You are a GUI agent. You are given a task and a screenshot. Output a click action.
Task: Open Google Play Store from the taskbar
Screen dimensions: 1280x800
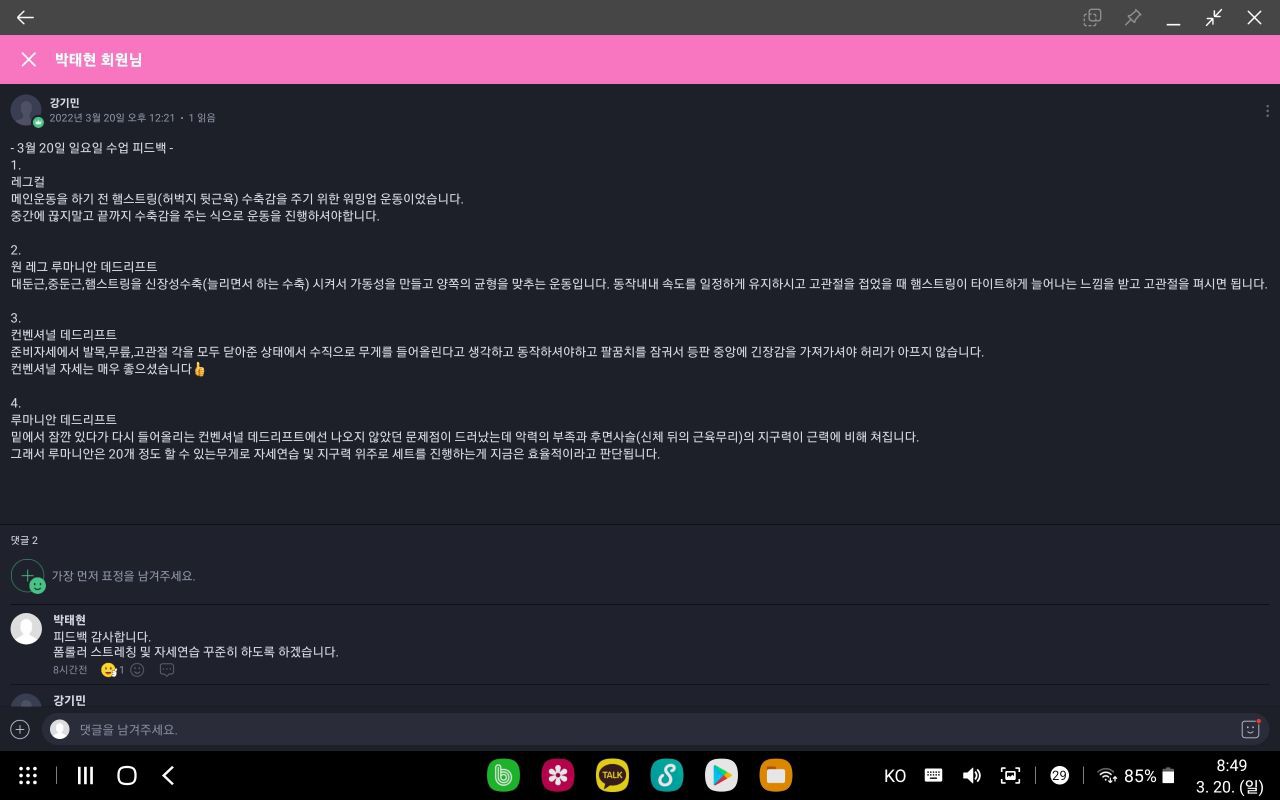point(721,775)
